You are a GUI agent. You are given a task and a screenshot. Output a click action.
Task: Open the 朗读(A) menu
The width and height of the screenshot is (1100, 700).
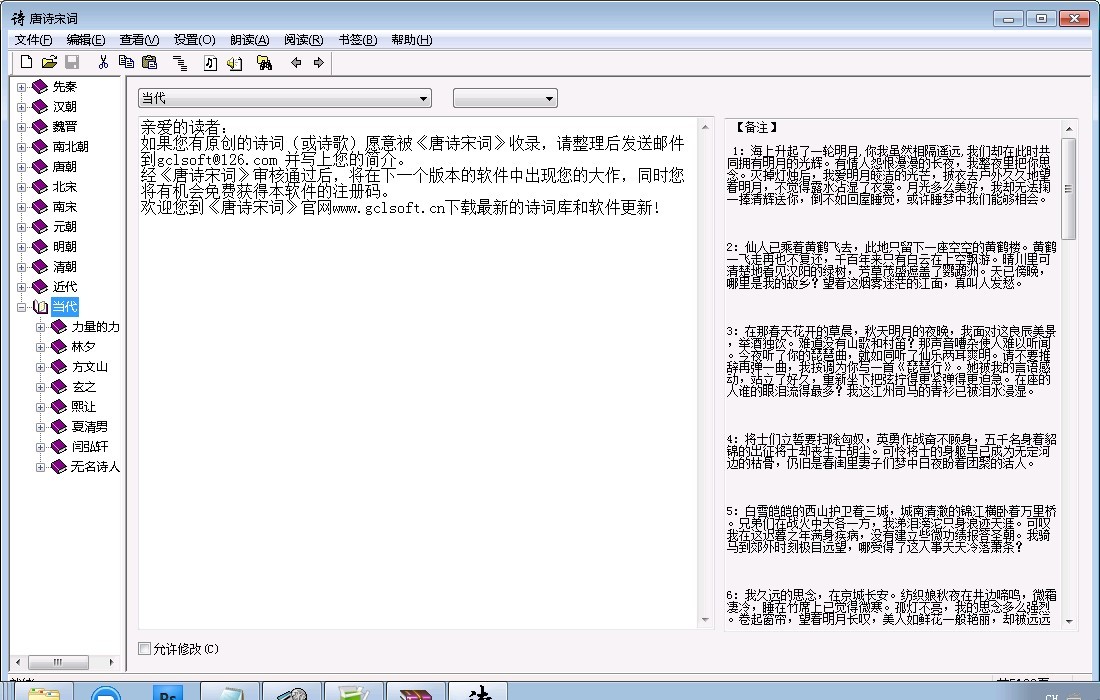(249, 40)
